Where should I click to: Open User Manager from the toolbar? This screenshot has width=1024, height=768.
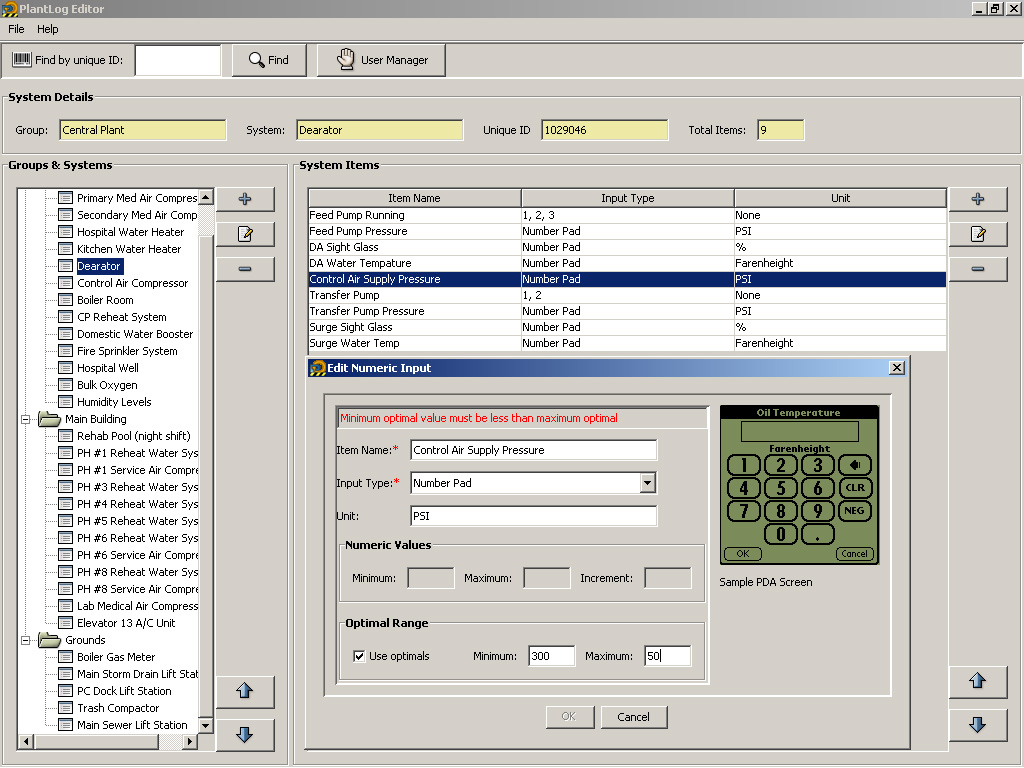coord(381,60)
